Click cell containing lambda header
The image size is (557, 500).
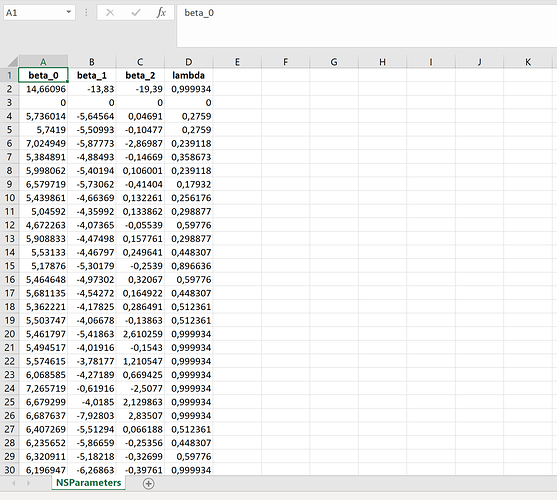(x=189, y=75)
